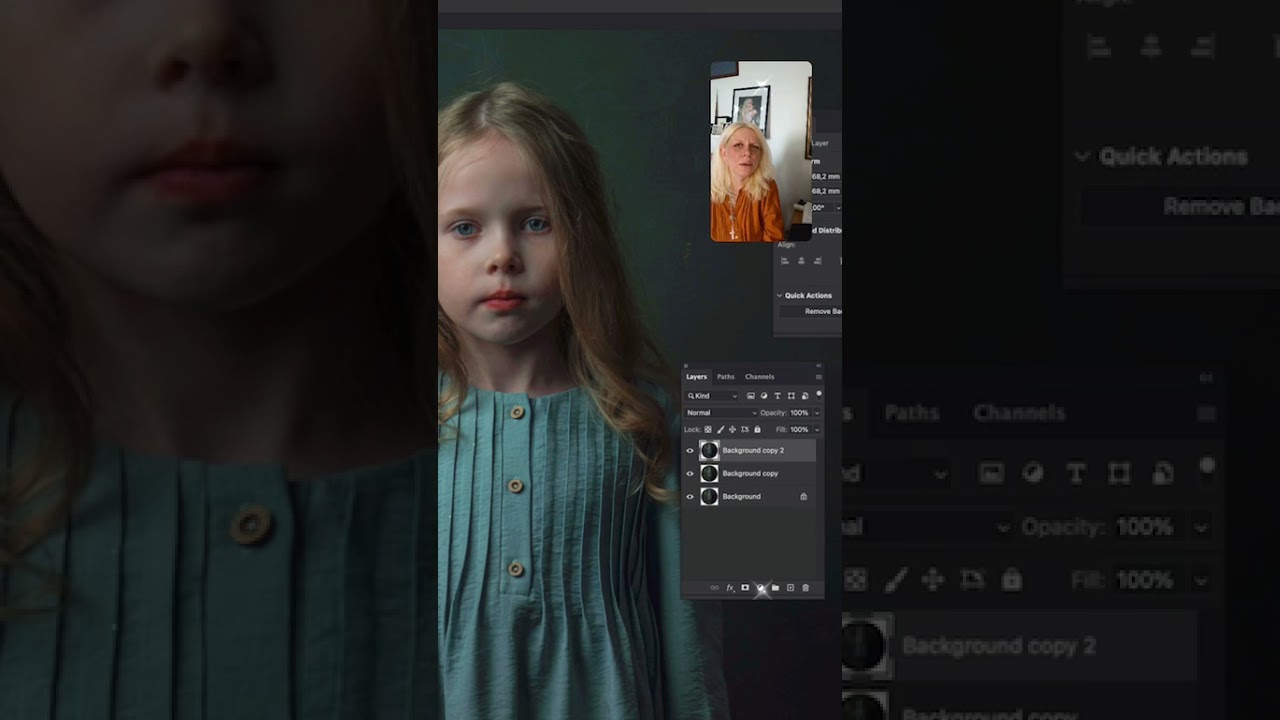Image resolution: width=1280 pixels, height=720 pixels.
Task: Filter layers by pixel layers icon
Action: [751, 396]
